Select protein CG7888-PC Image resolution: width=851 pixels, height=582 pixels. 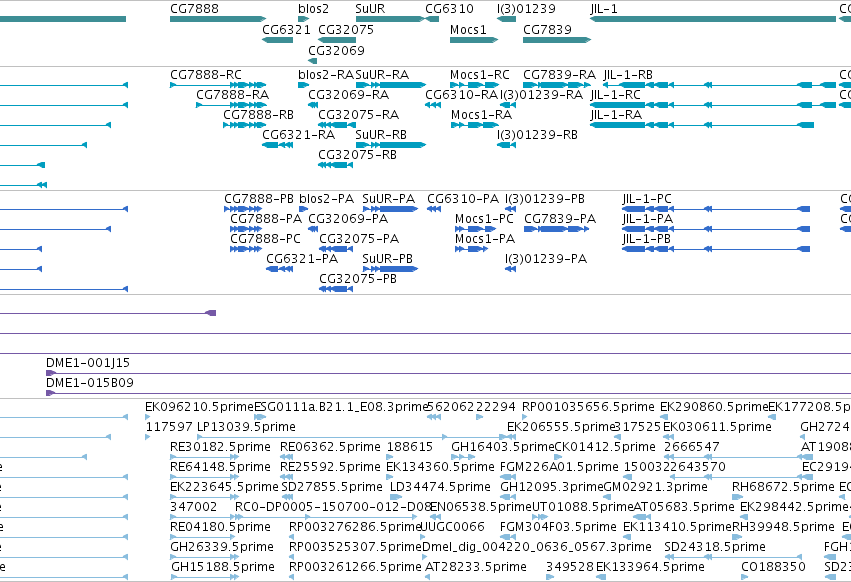(265, 239)
